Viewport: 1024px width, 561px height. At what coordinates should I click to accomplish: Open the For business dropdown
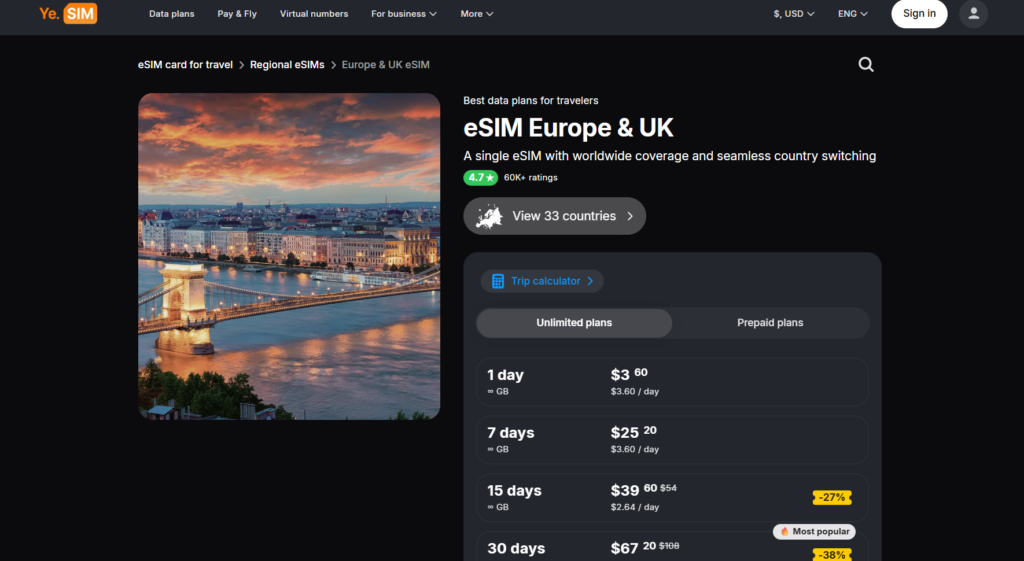(404, 14)
